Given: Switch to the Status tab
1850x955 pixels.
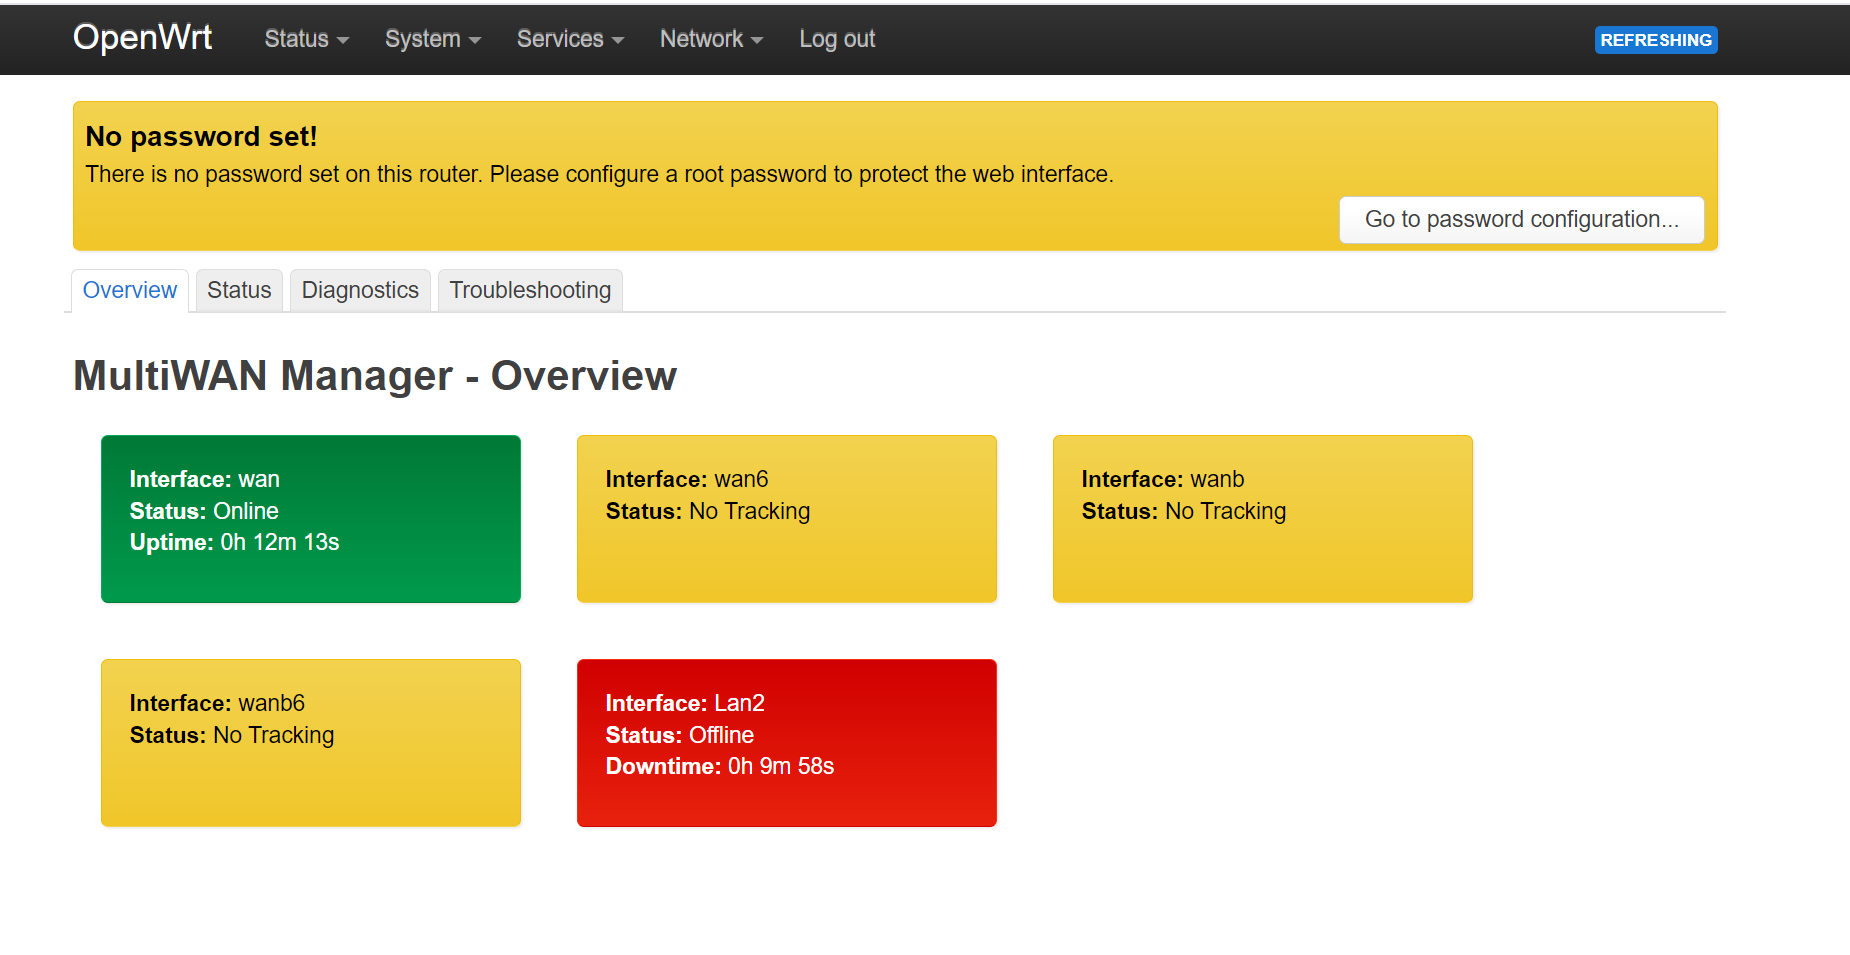Looking at the screenshot, I should pyautogui.click(x=239, y=290).
